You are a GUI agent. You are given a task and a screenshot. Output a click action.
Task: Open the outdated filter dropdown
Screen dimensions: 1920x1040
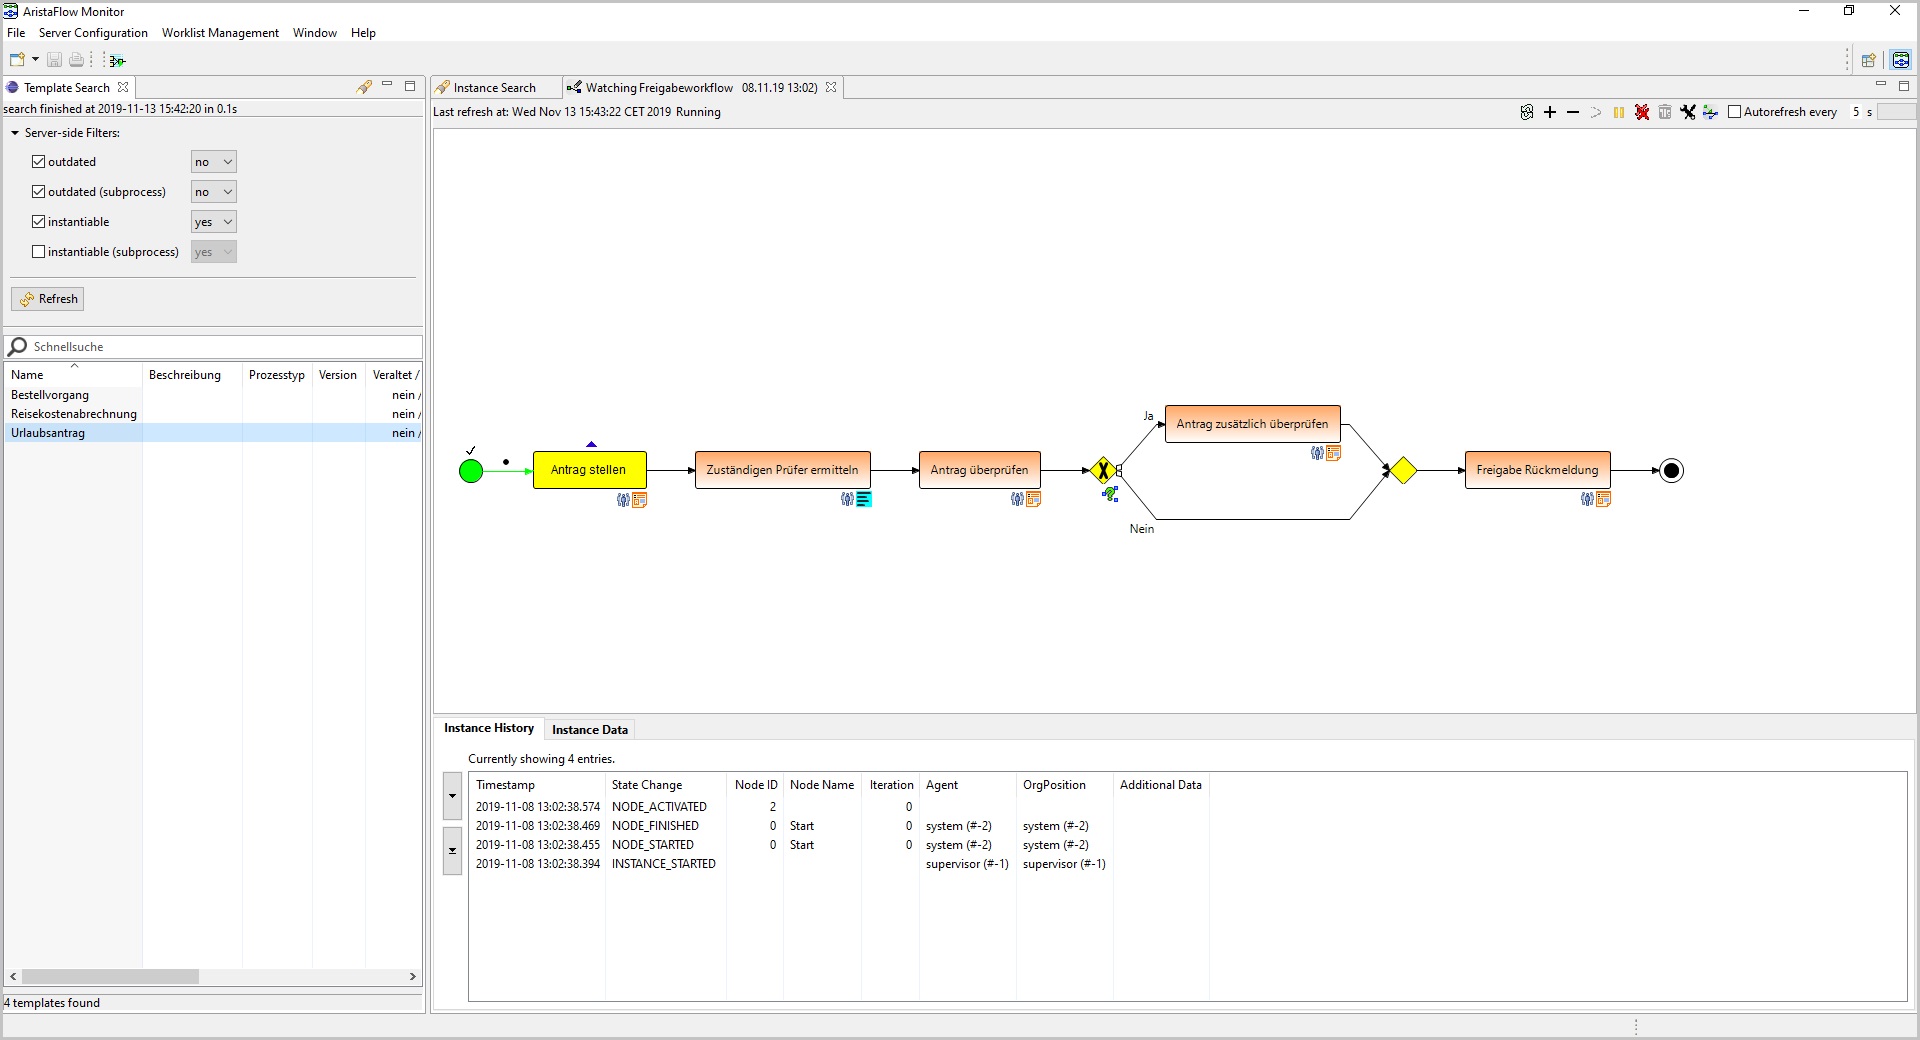point(213,162)
